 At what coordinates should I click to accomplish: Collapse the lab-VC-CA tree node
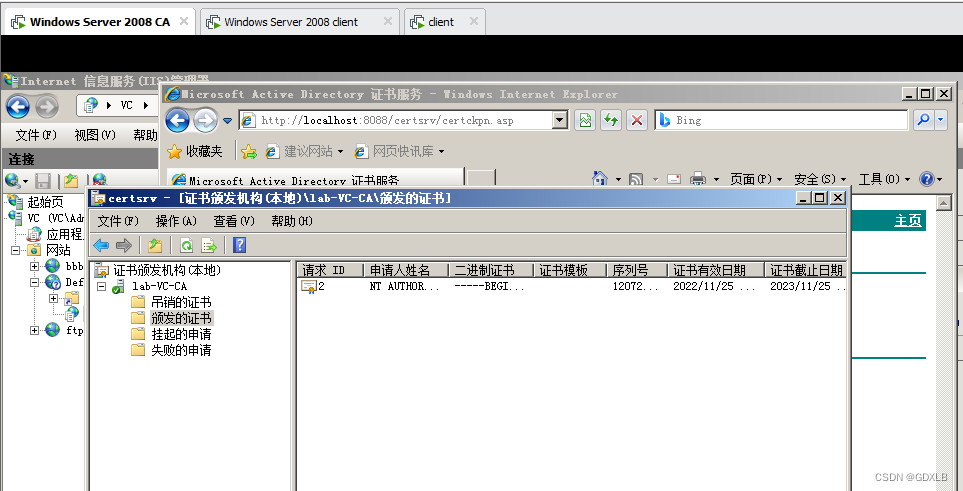101,286
